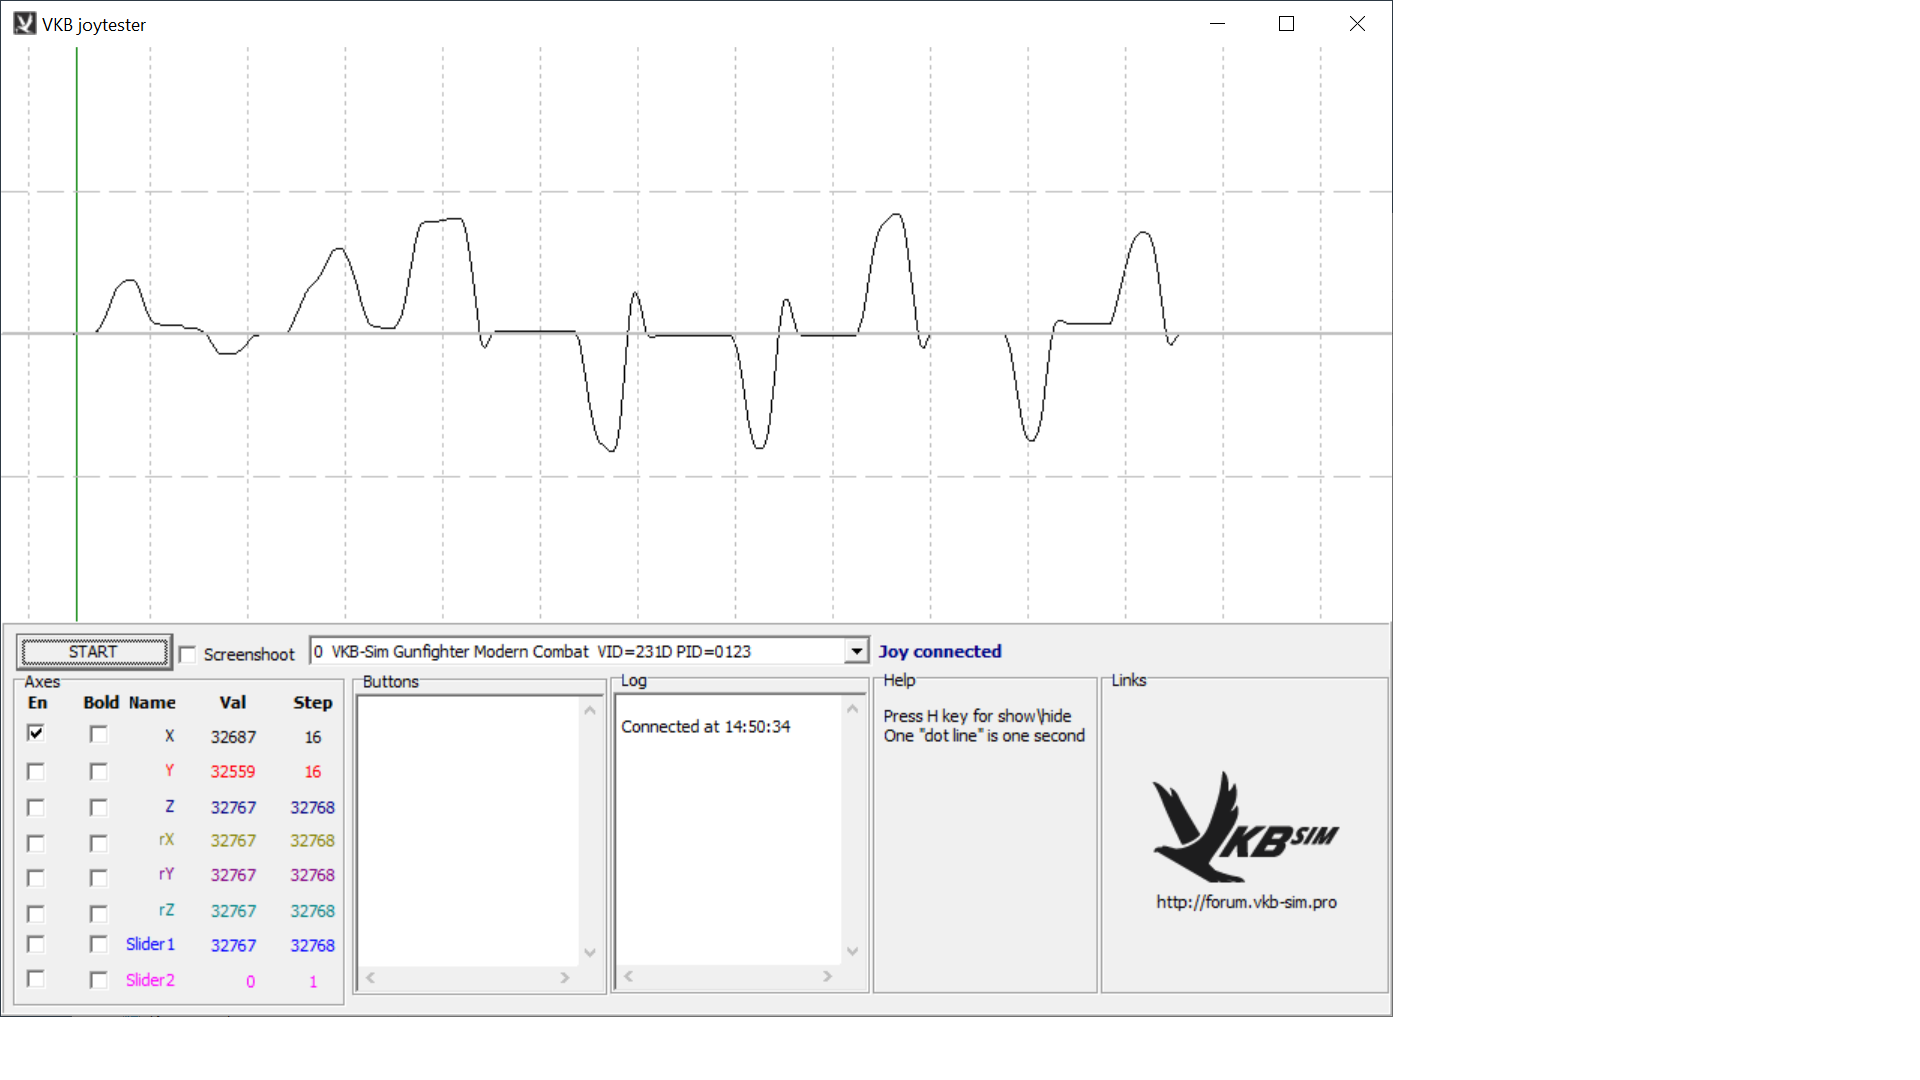Screen dimensions: 1920x1080
Task: Enable the Y axis En checkbox
Action: (36, 772)
